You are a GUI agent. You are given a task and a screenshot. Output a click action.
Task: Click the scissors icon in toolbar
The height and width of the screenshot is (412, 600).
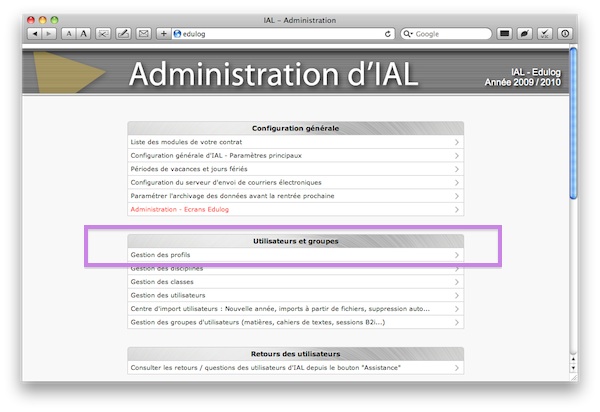tap(103, 34)
